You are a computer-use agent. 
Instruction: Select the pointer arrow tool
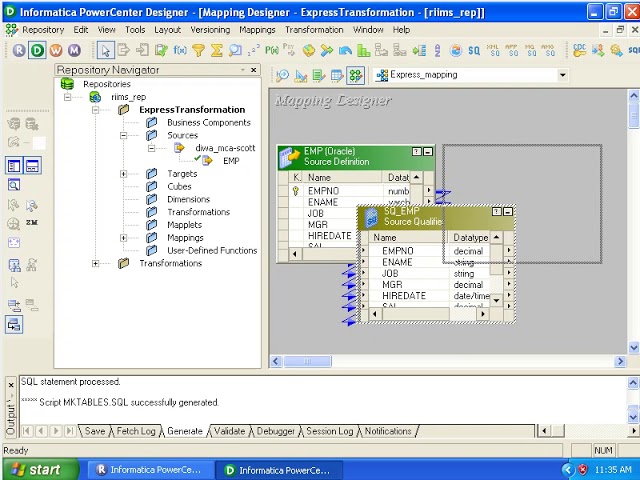pos(106,51)
